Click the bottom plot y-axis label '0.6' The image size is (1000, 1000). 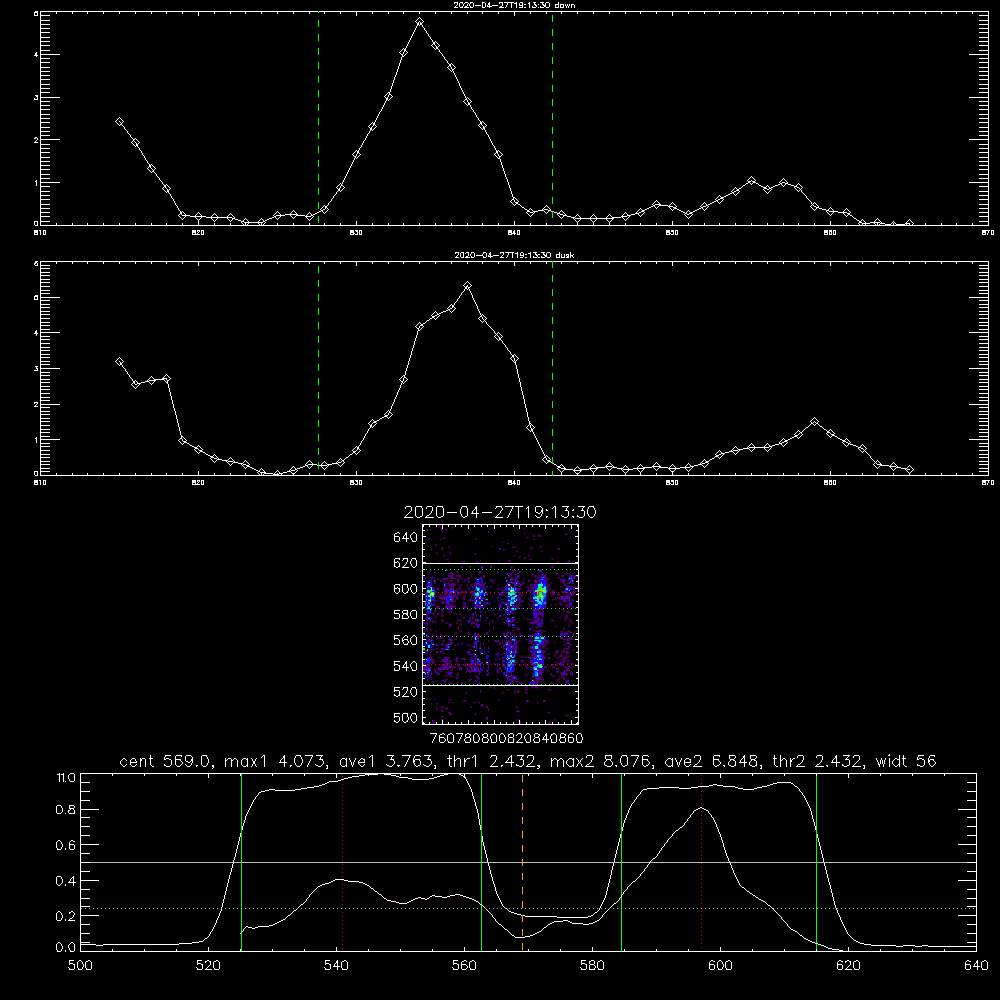(x=66, y=845)
